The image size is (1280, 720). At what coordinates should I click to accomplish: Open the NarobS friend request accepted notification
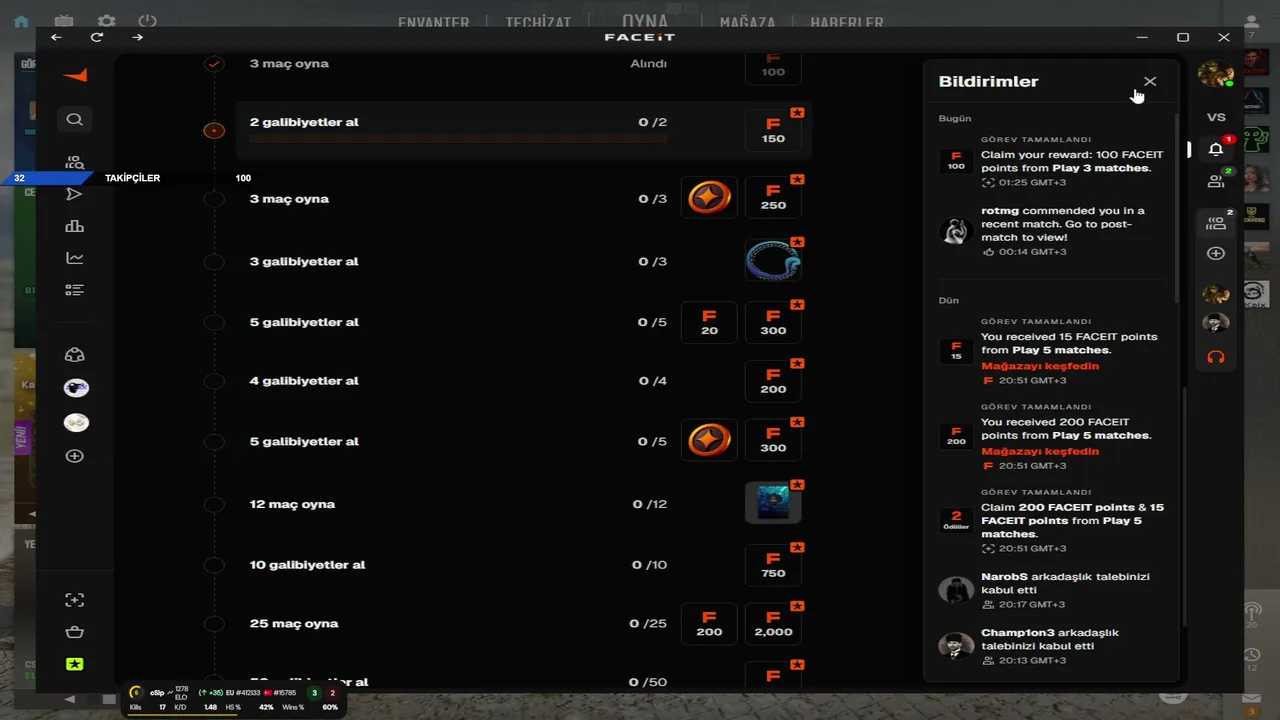(1053, 590)
